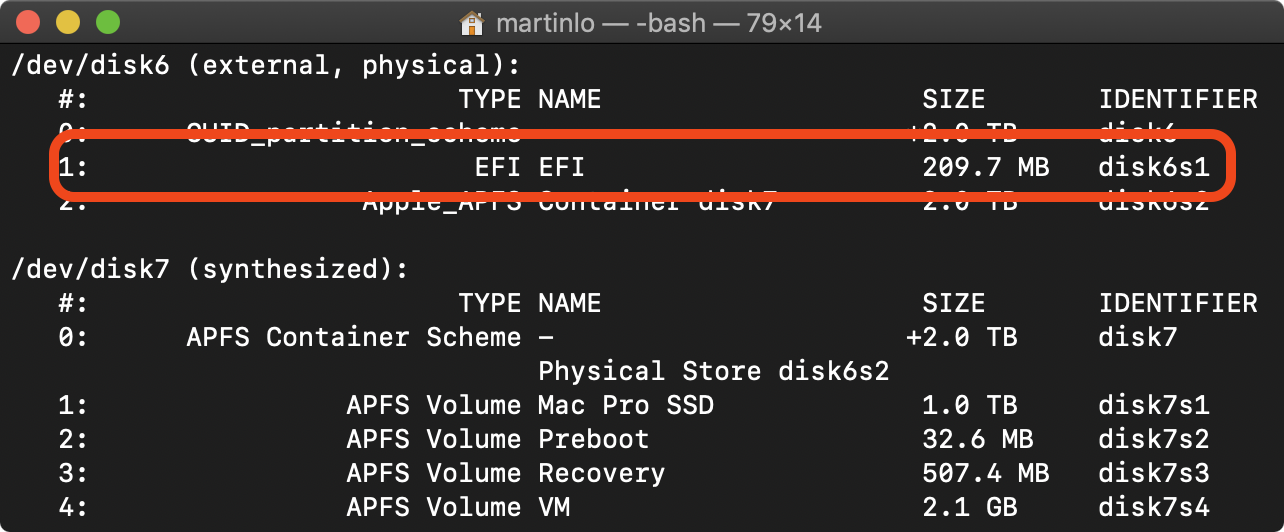The height and width of the screenshot is (532, 1284).
Task: Click the disk7s1 identifier
Action: (x=1154, y=405)
